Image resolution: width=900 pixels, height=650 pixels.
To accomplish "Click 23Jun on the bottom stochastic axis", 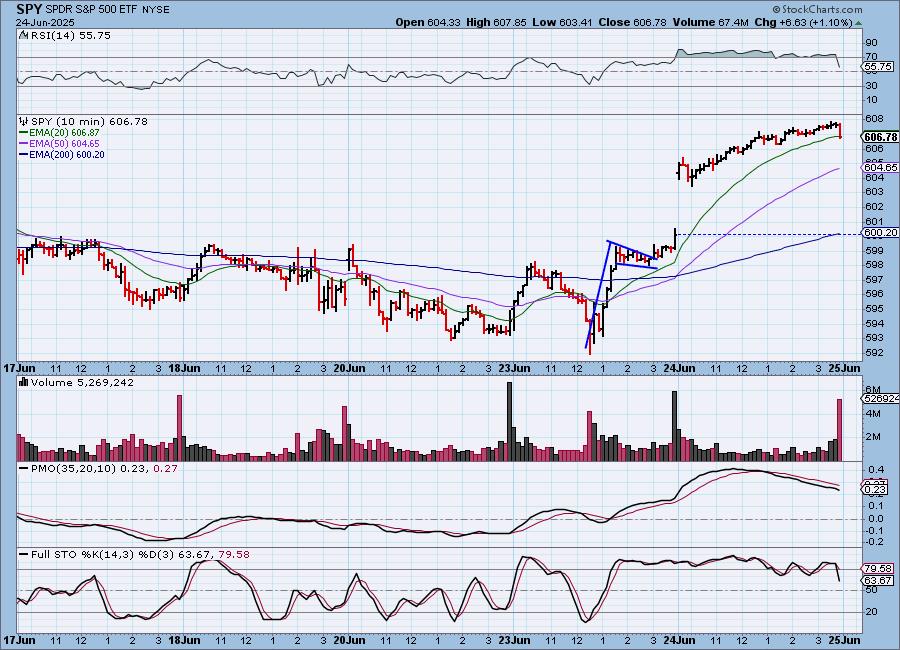I will pyautogui.click(x=514, y=640).
